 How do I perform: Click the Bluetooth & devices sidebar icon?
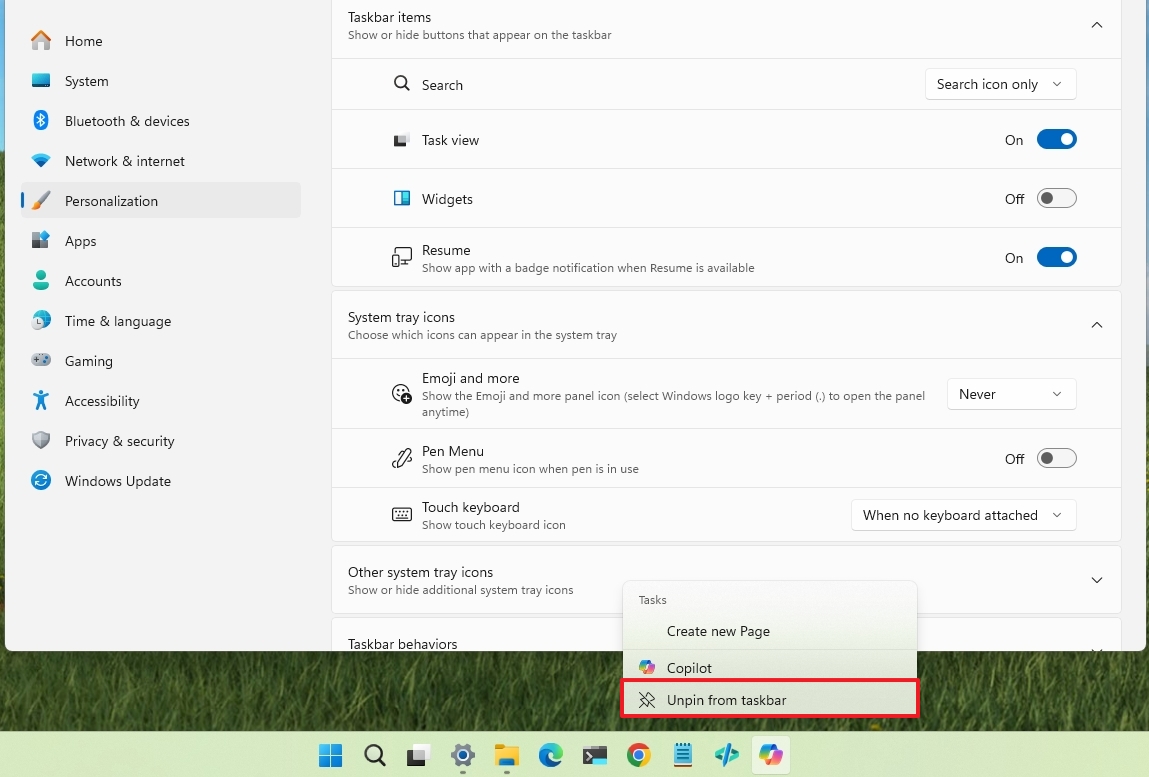40,121
